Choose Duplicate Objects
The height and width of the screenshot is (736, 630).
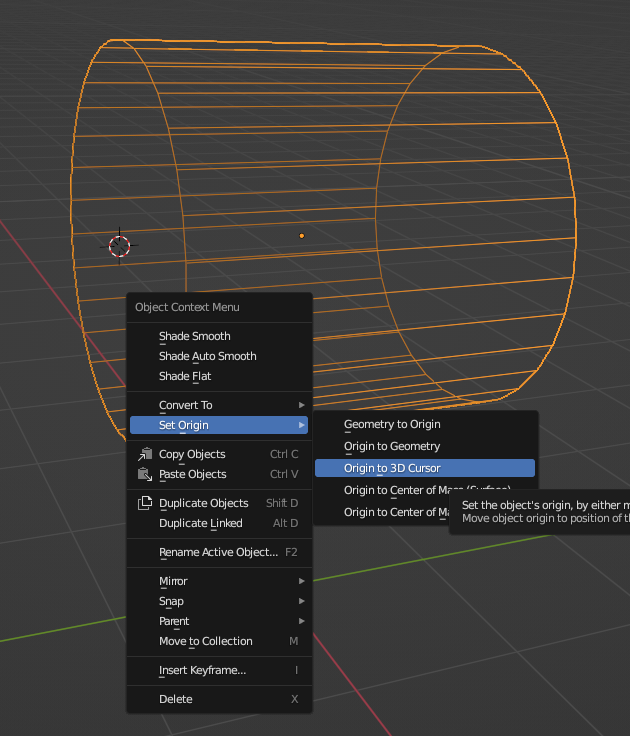click(x=219, y=503)
